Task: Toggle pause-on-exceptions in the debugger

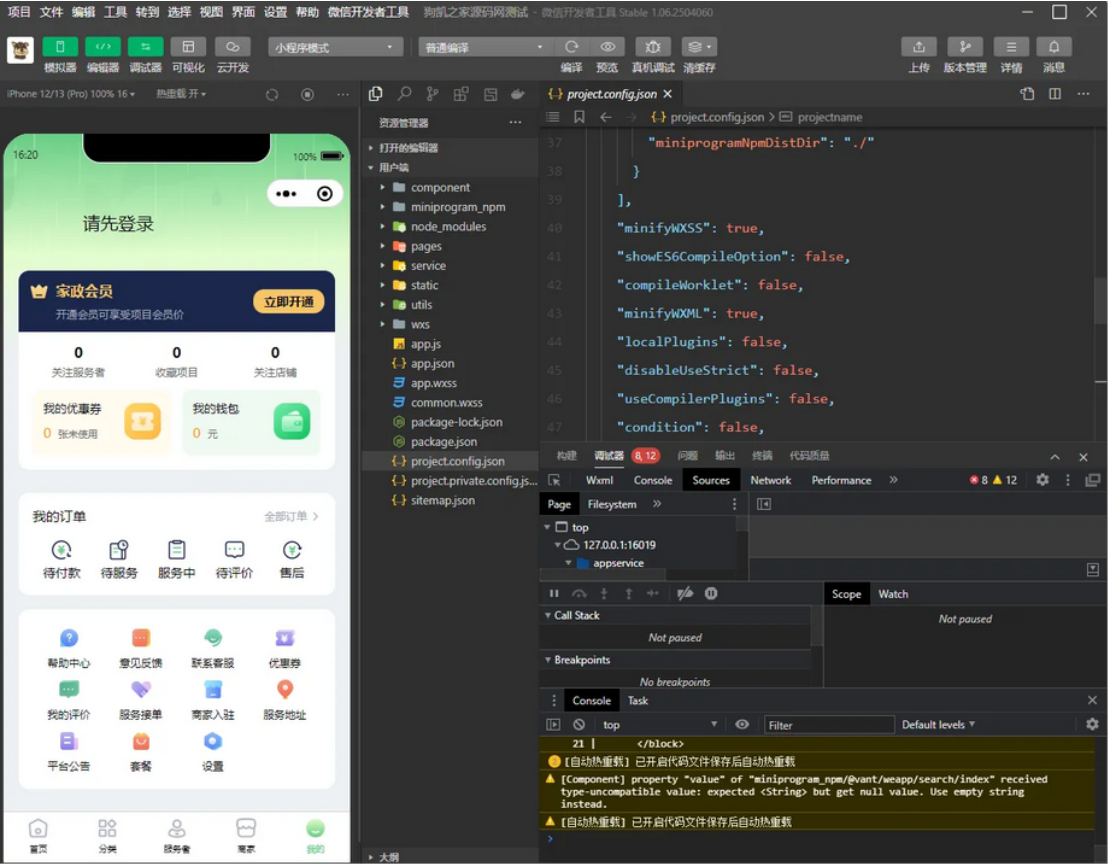Action: click(710, 594)
